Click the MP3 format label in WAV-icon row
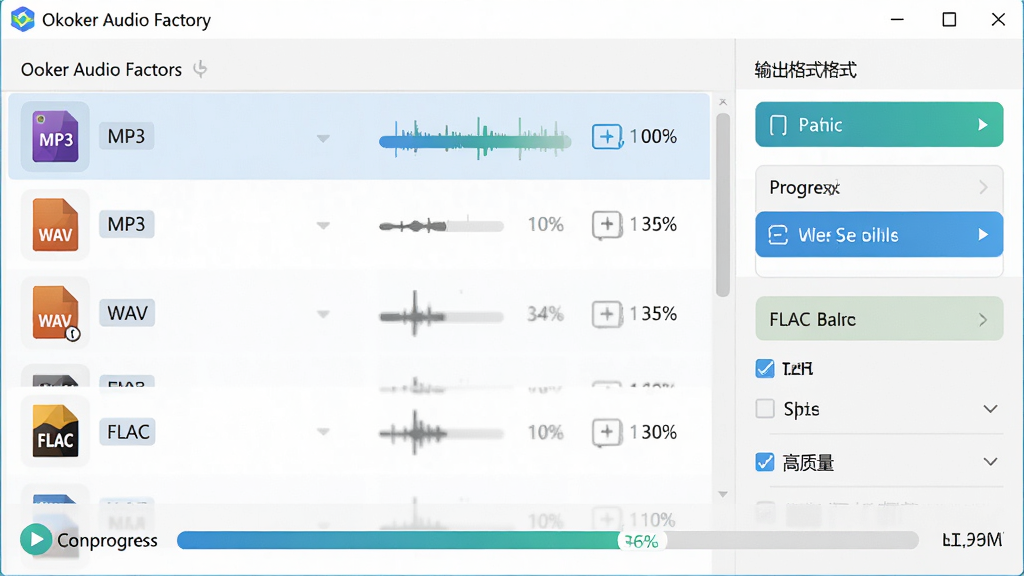Image resolution: width=1024 pixels, height=576 pixels. click(126, 224)
